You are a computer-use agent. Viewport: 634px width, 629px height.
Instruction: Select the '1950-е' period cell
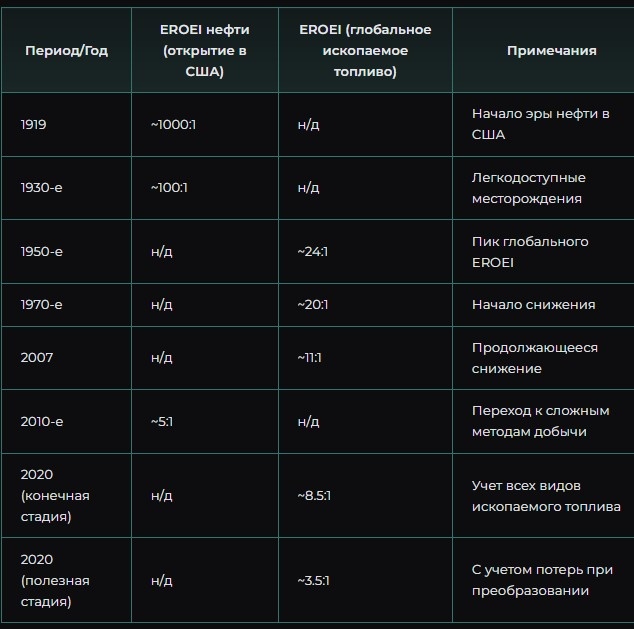[42, 251]
